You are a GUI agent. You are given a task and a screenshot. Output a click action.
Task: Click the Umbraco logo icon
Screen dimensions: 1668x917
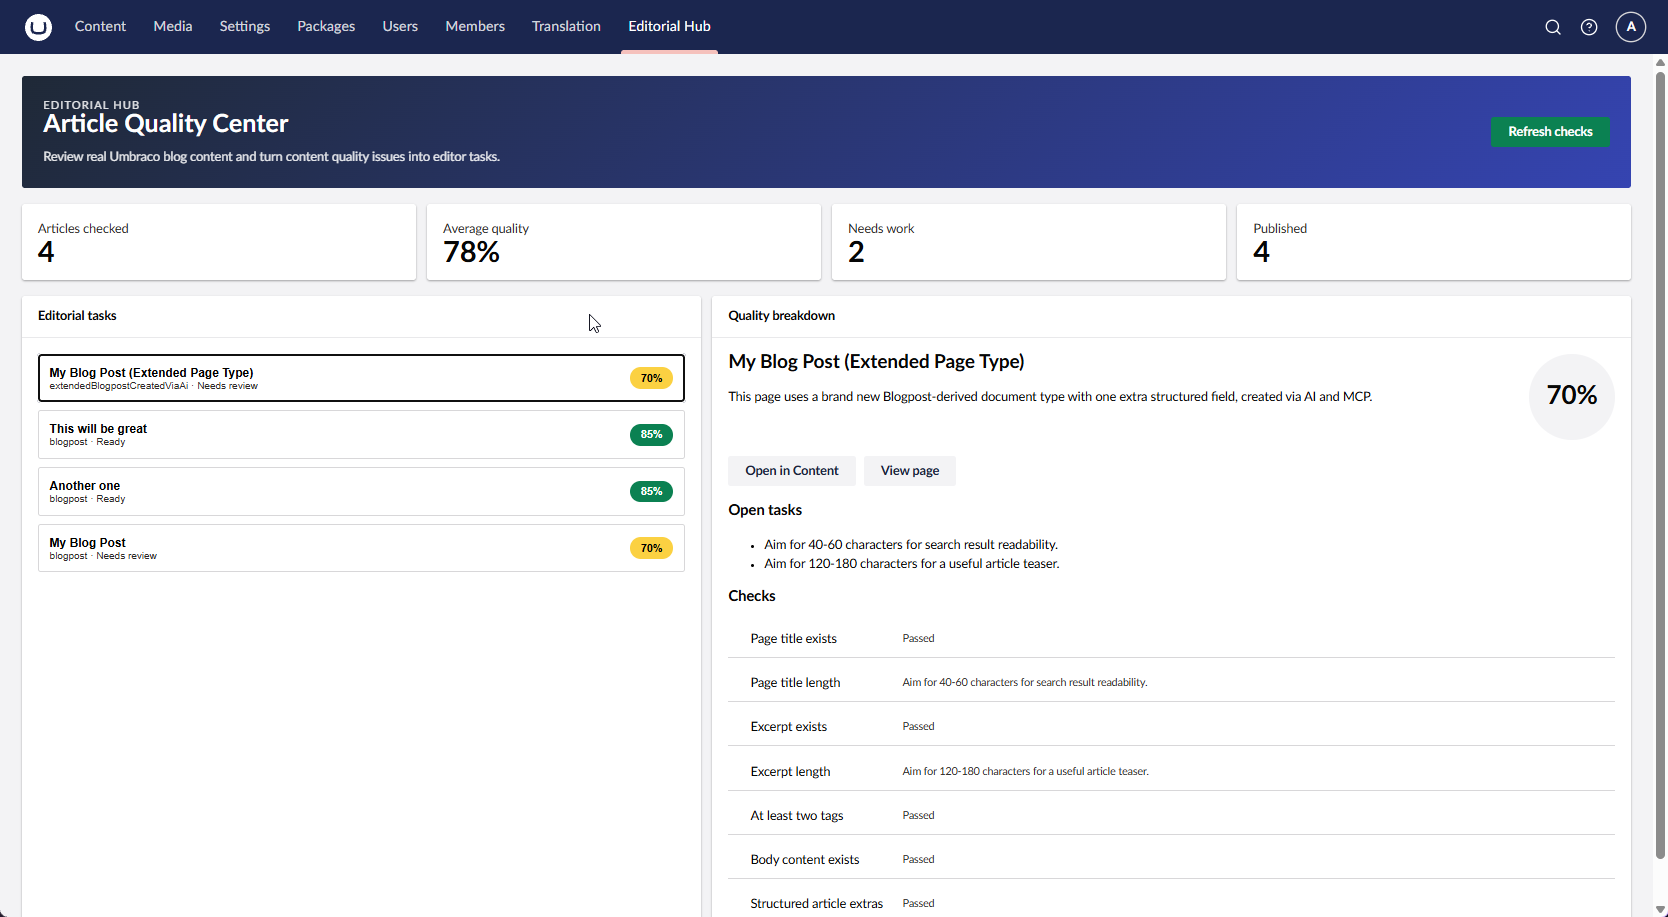click(x=38, y=27)
